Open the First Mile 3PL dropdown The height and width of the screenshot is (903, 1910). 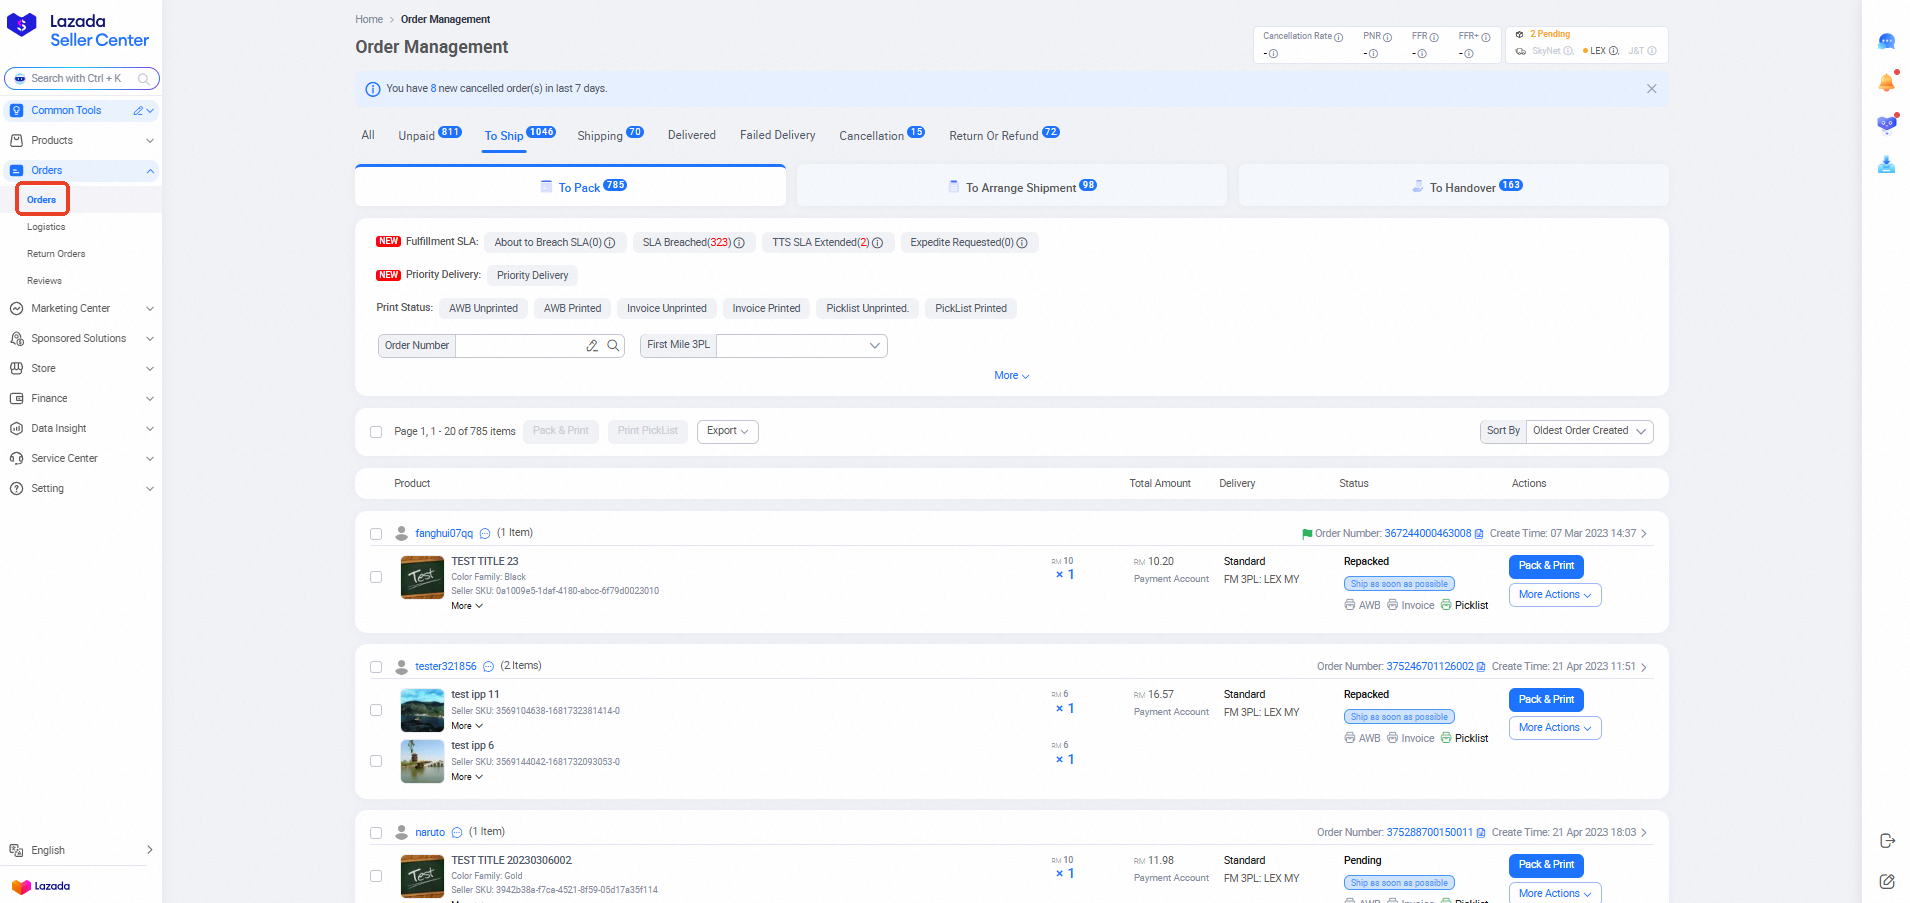(801, 346)
